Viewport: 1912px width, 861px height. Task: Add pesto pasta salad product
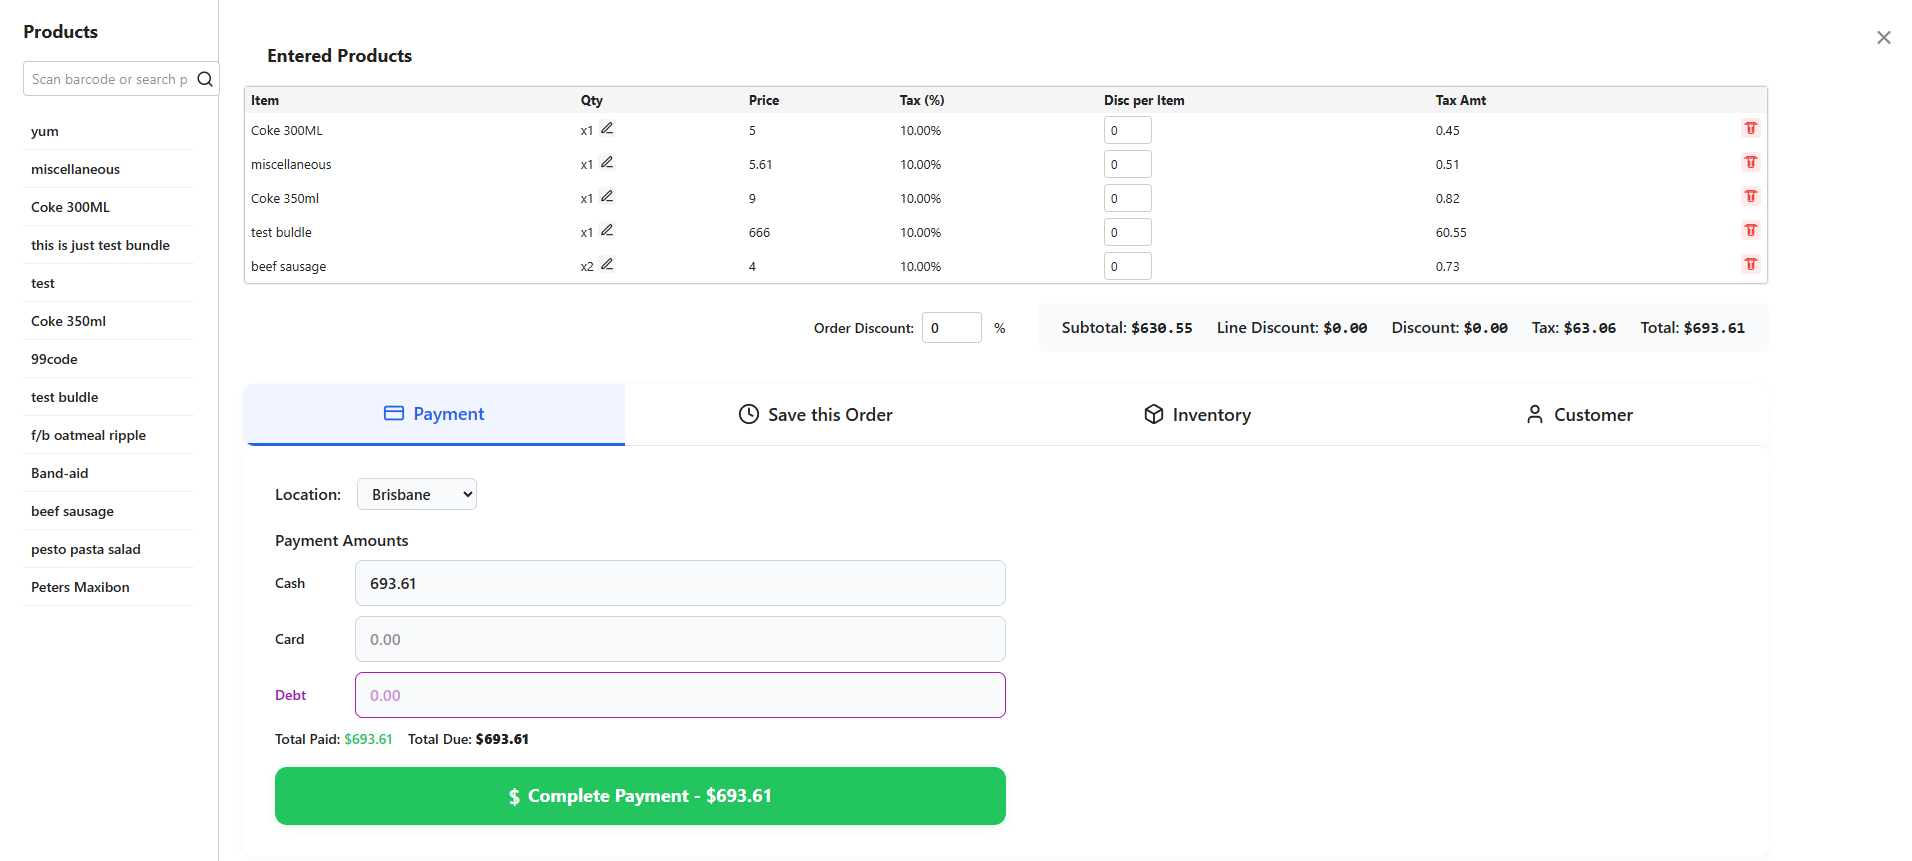109,549
